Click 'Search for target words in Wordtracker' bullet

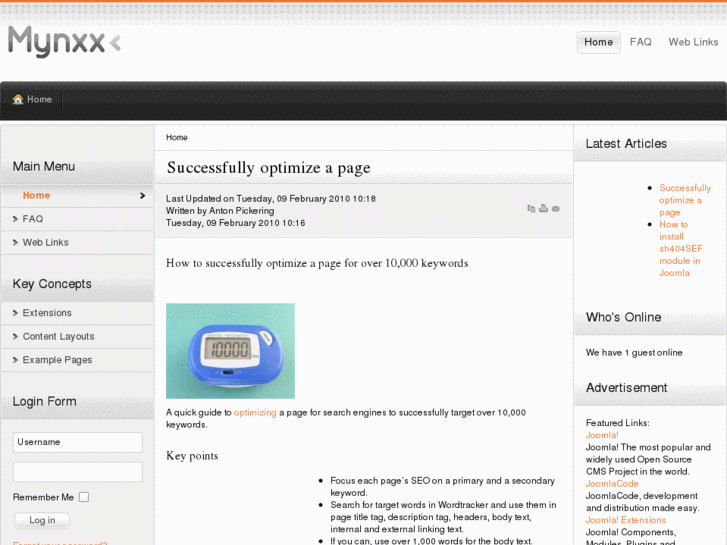pos(443,517)
